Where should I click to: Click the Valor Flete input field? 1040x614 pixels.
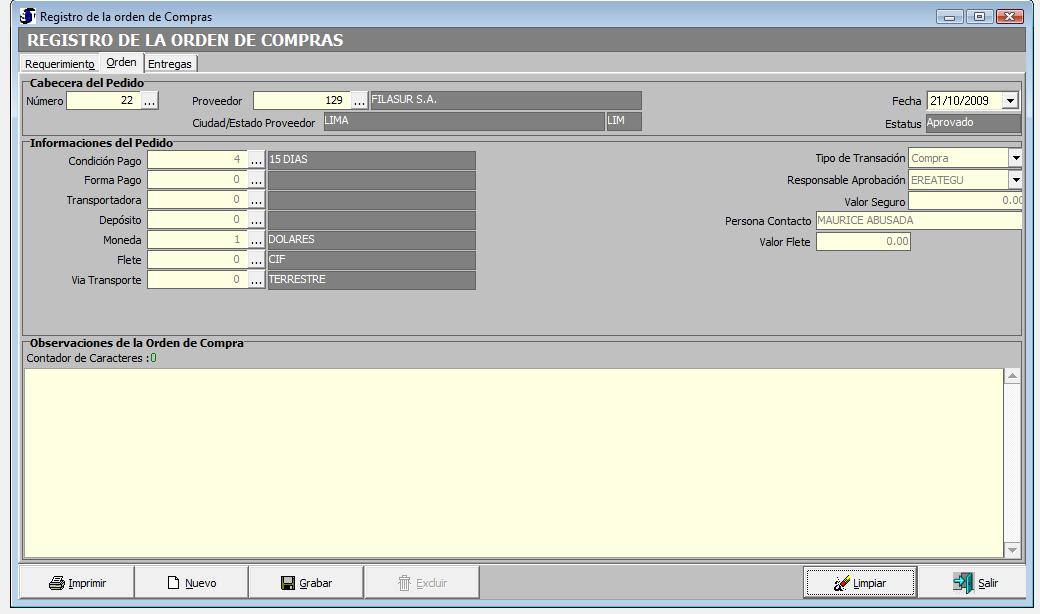pos(863,242)
